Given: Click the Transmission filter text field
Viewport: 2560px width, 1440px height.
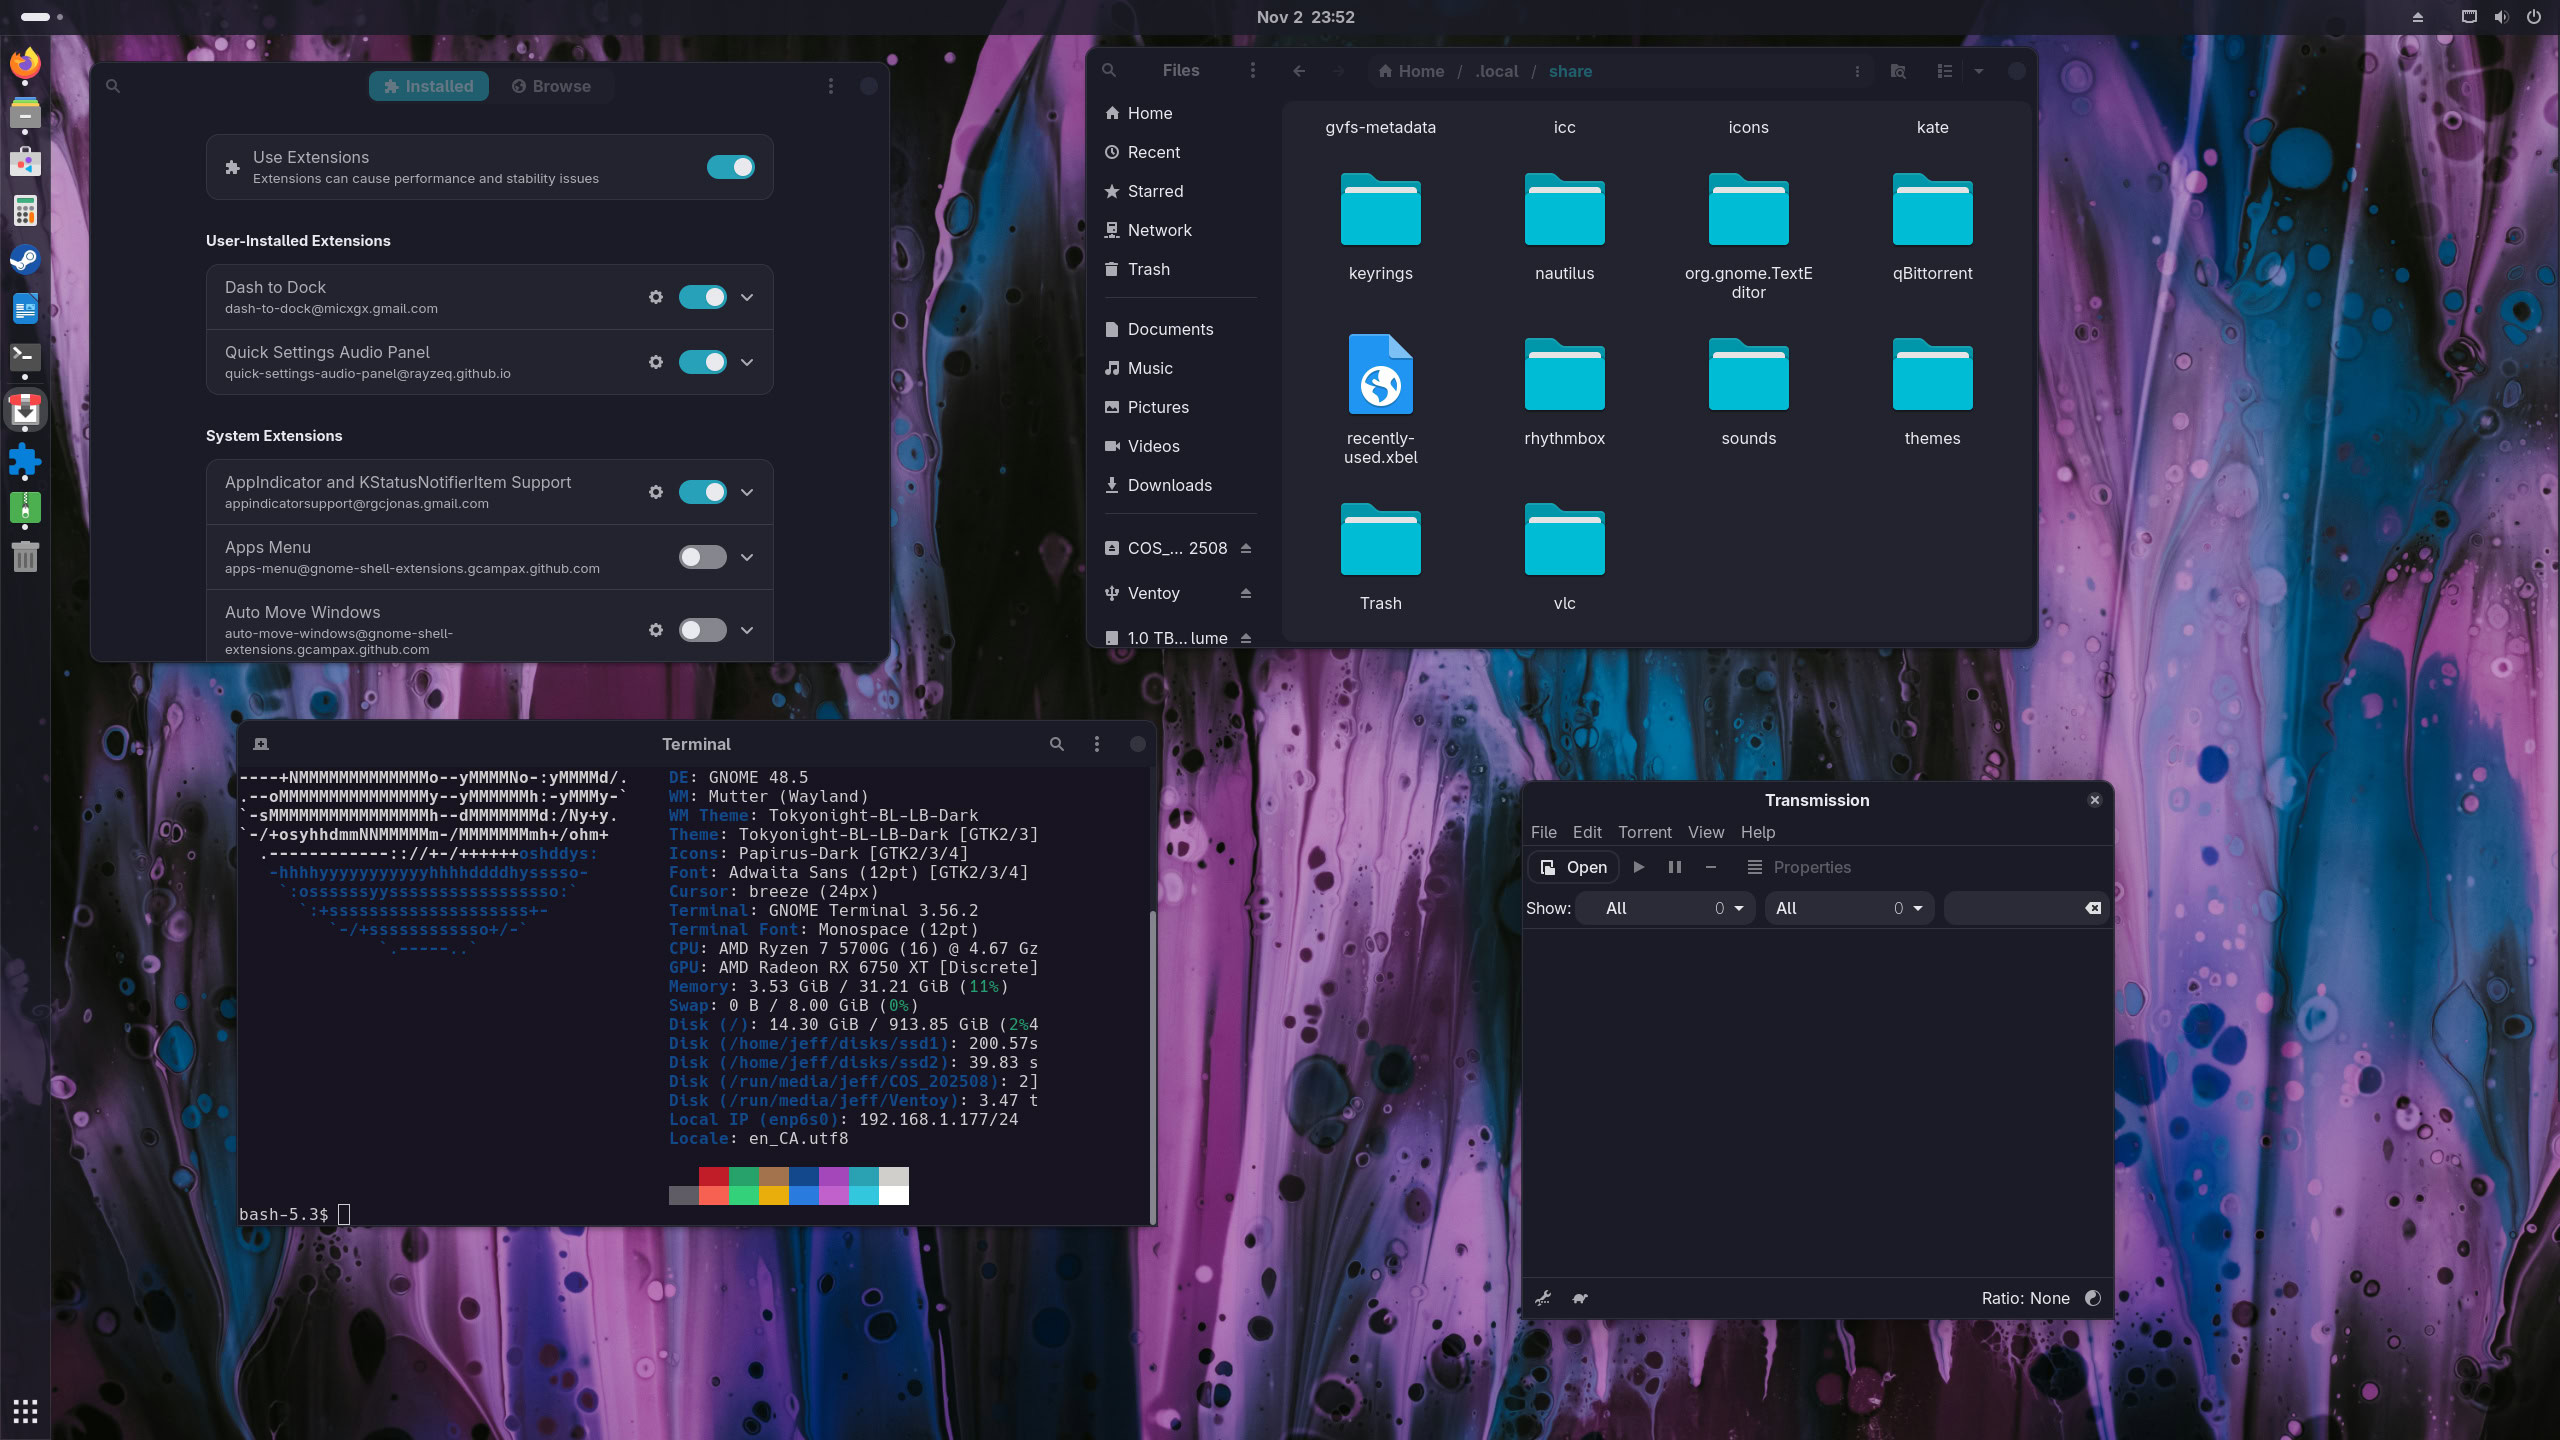Looking at the screenshot, I should pyautogui.click(x=2012, y=908).
